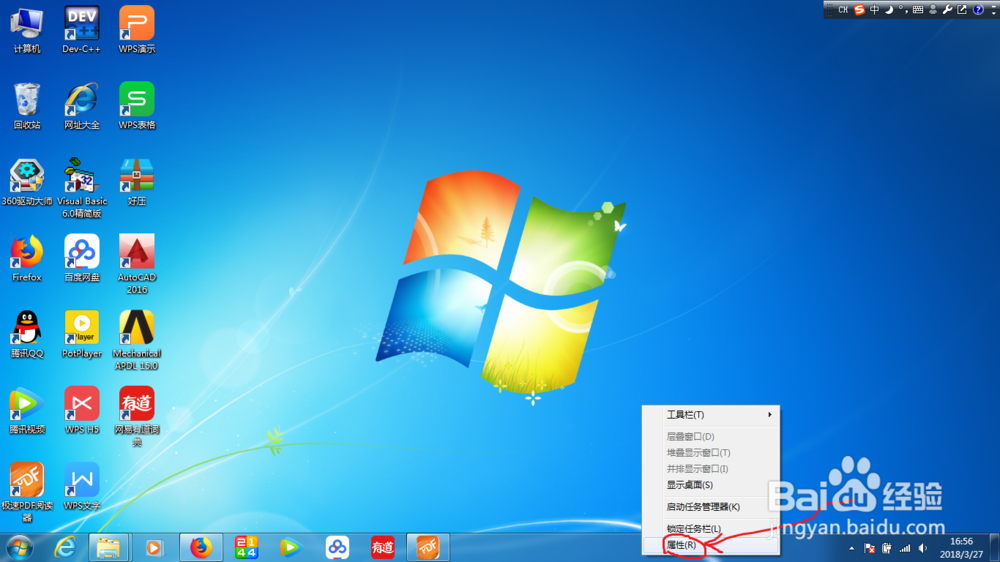
Task: Open the 有道 taskbar icon
Action: coord(383,547)
